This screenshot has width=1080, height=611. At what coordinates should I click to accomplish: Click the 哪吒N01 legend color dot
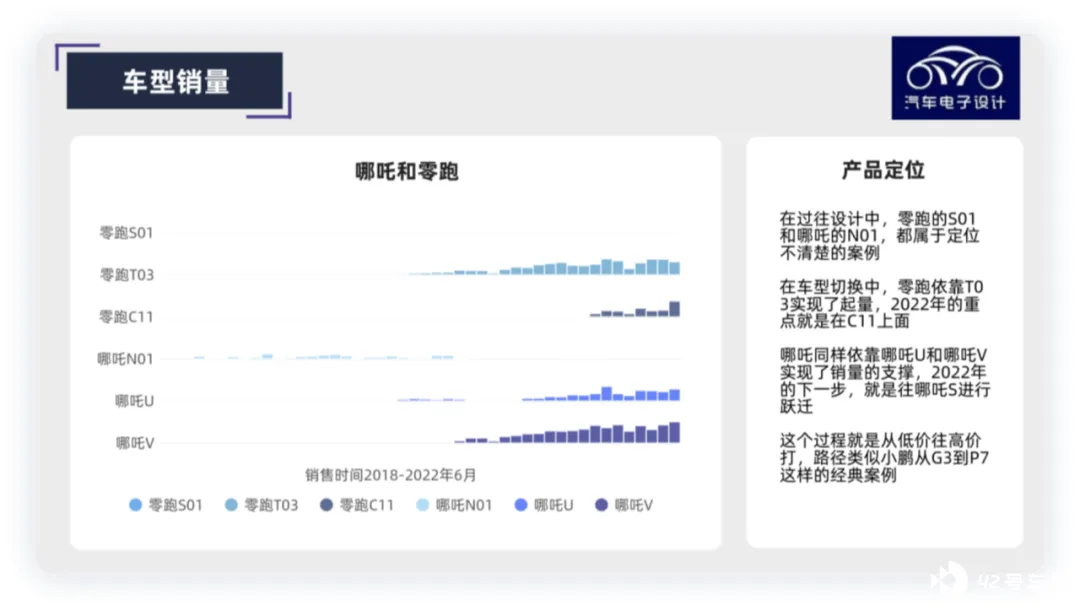click(x=423, y=505)
